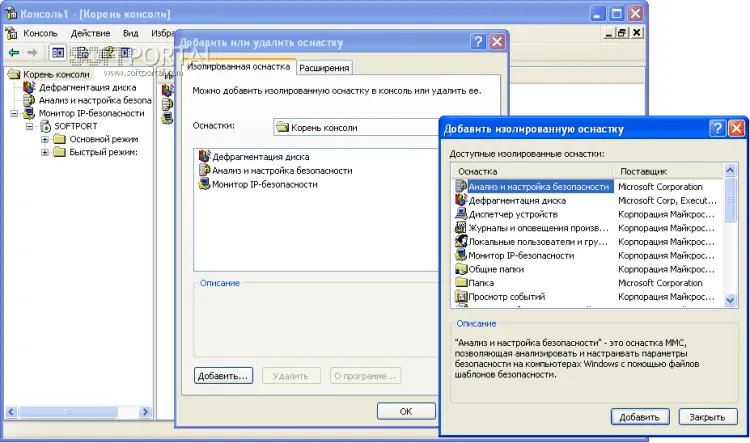This screenshot has height=443, width=750.
Task: Open the partly hidden Избранное menu
Action: coord(163,33)
